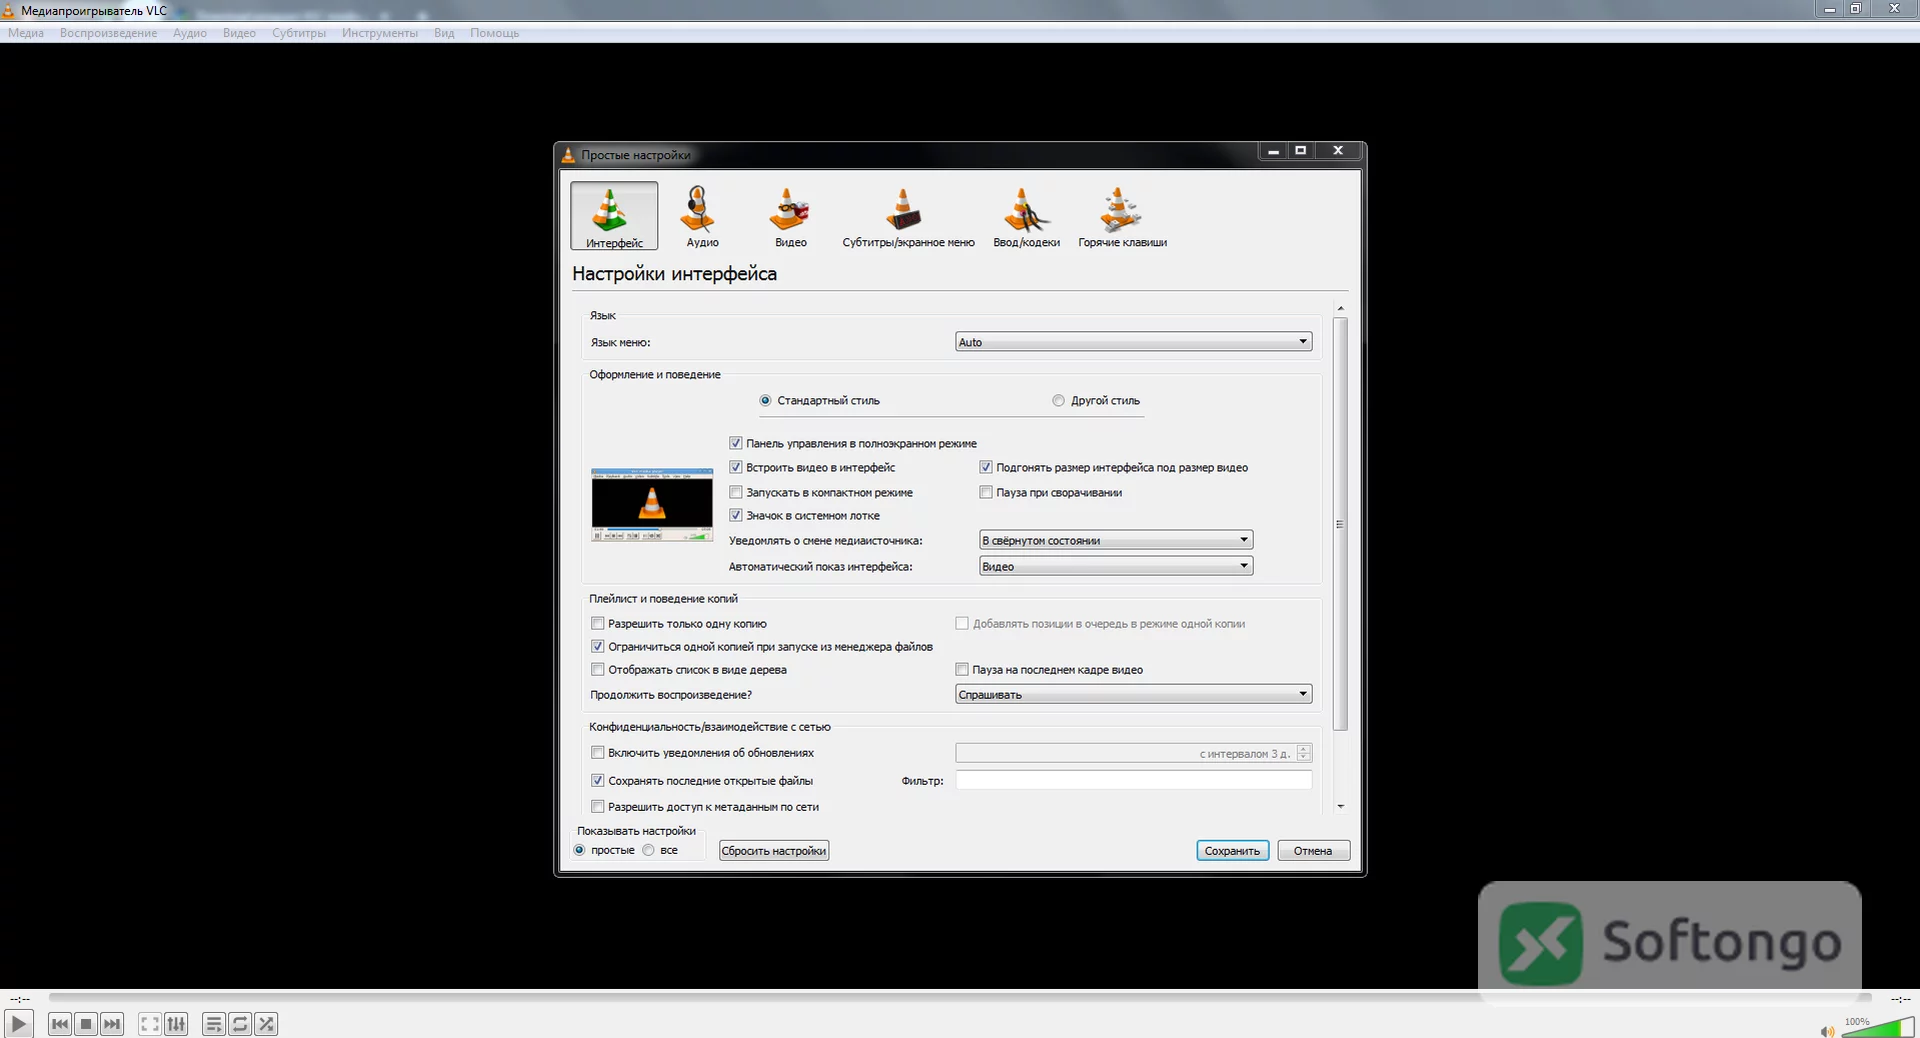Open the Язык меню Auto dropdown
The height and width of the screenshot is (1038, 1920).
pos(1133,342)
